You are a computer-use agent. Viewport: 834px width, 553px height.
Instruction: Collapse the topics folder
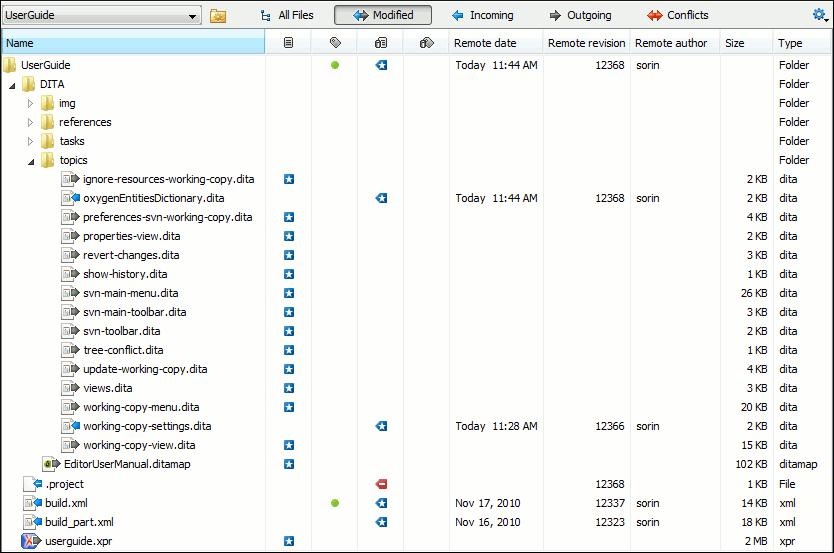[x=30, y=160]
